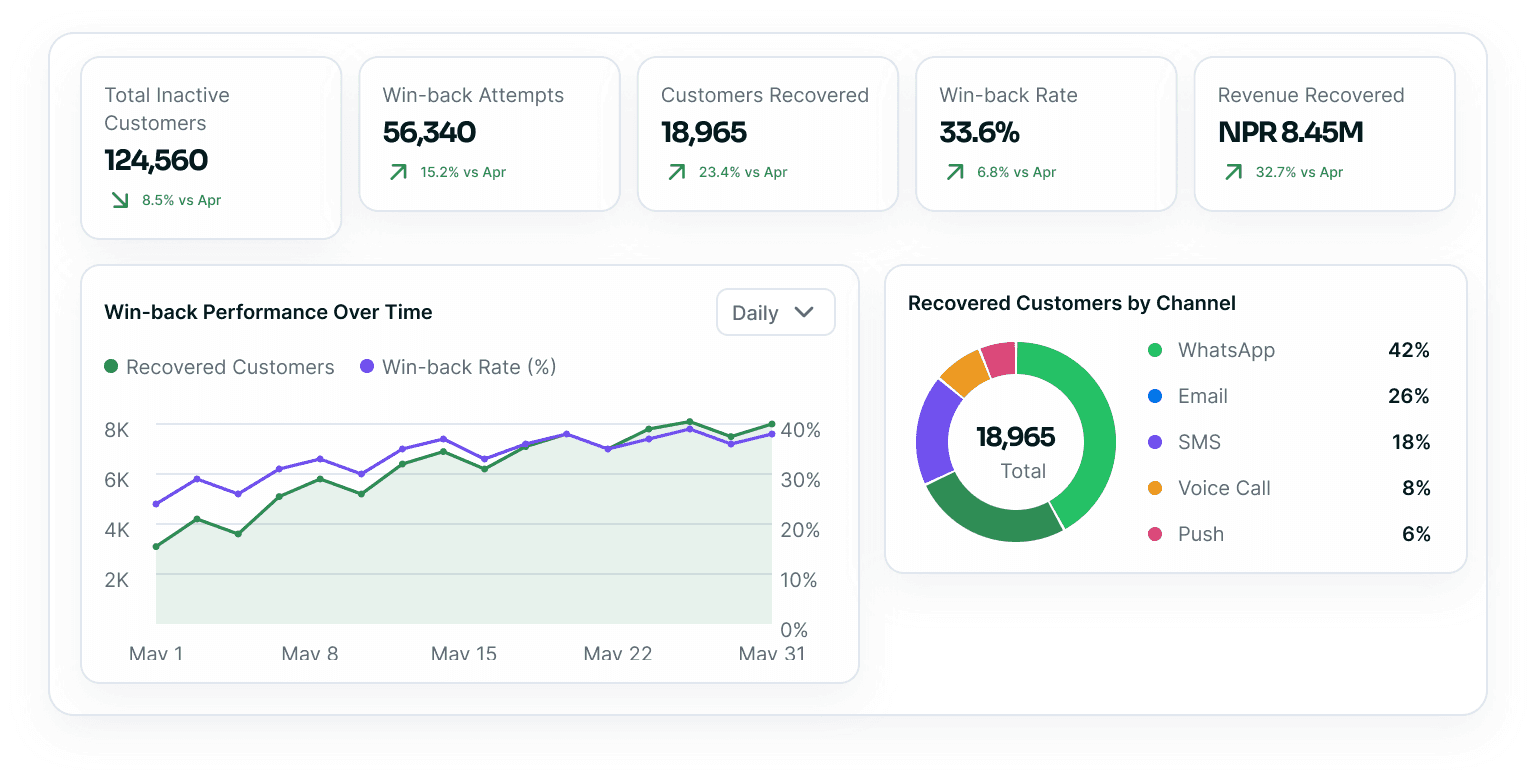Toggle the Win-back Rate (%) legend item

(x=458, y=367)
